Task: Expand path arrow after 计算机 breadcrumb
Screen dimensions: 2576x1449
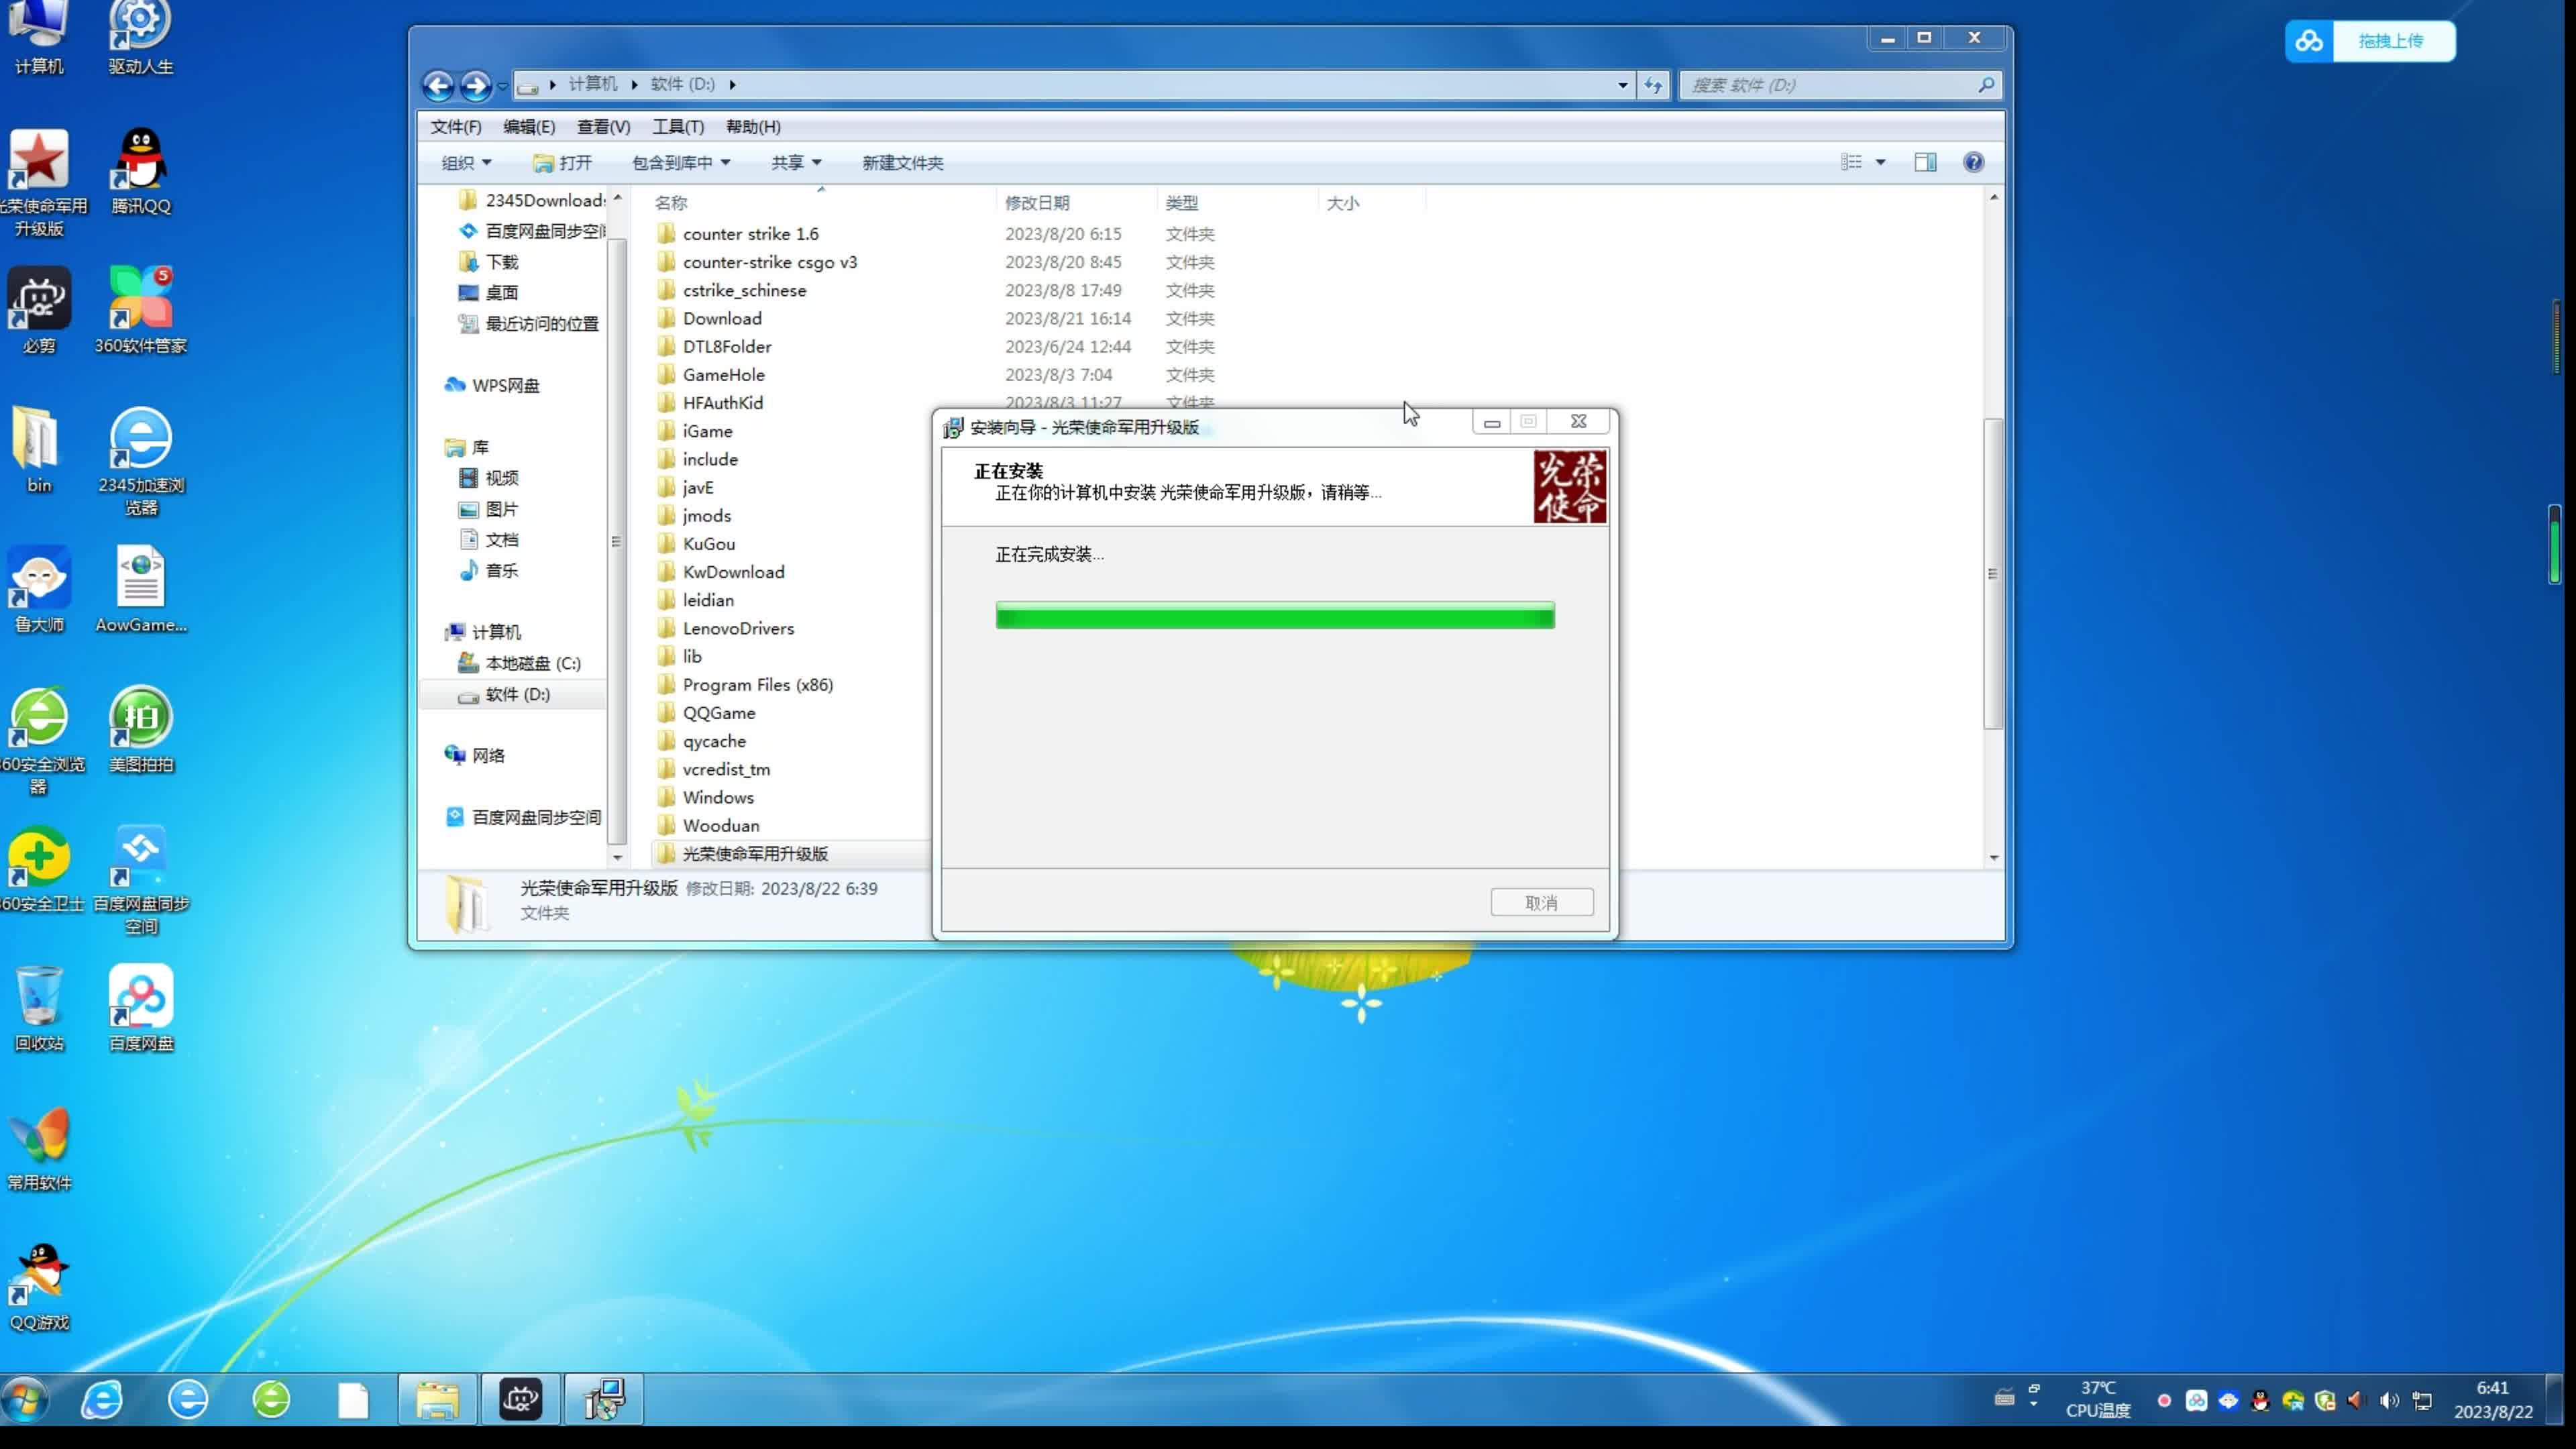Action: click(x=634, y=85)
